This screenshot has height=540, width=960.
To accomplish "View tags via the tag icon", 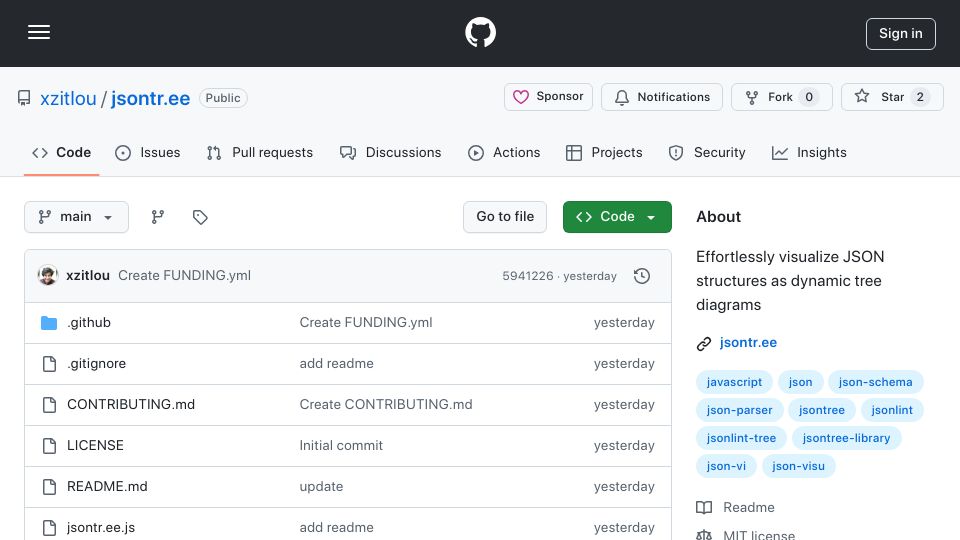I will (x=200, y=217).
